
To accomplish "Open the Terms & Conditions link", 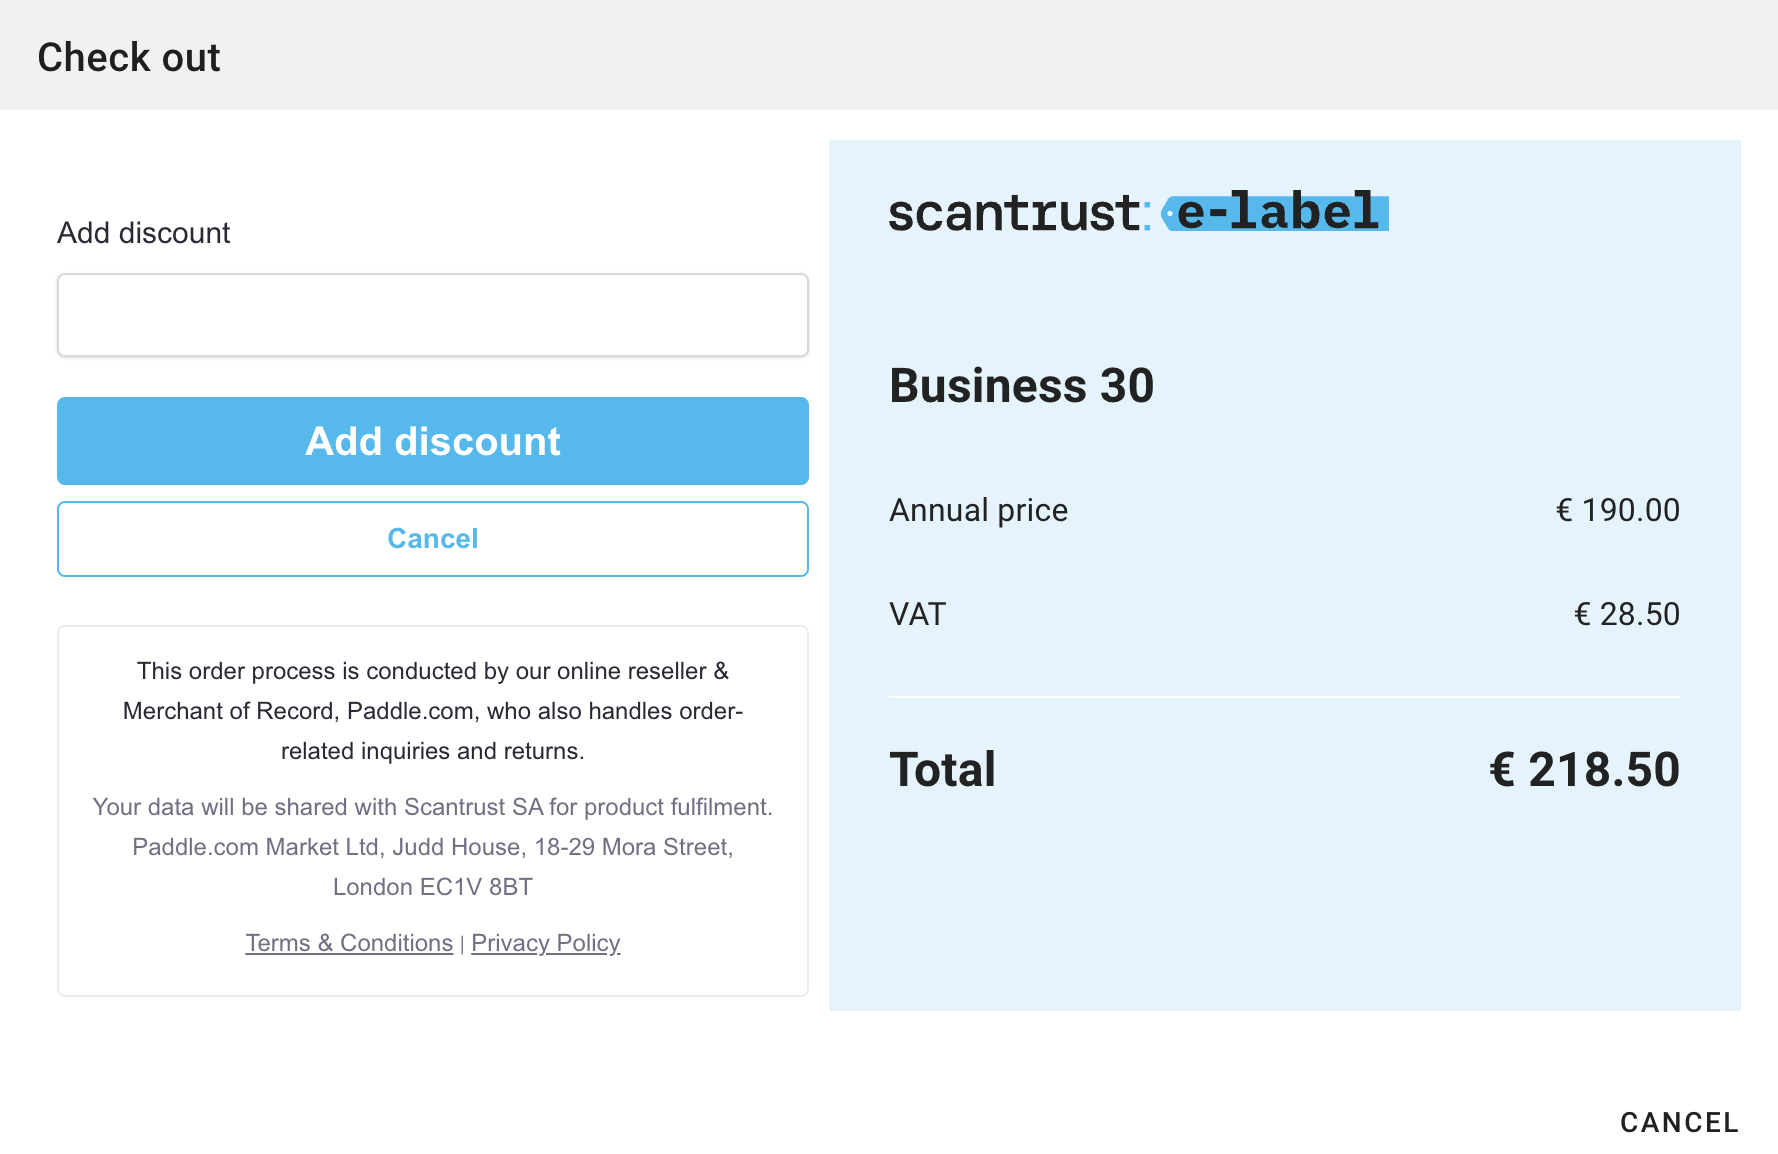I will 348,942.
